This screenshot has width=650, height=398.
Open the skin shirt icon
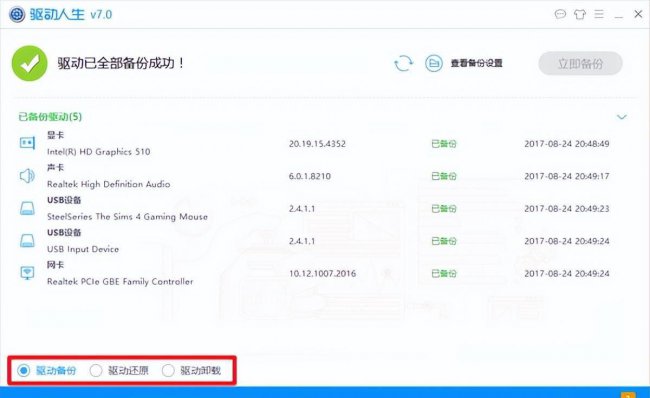pyautogui.click(x=580, y=15)
